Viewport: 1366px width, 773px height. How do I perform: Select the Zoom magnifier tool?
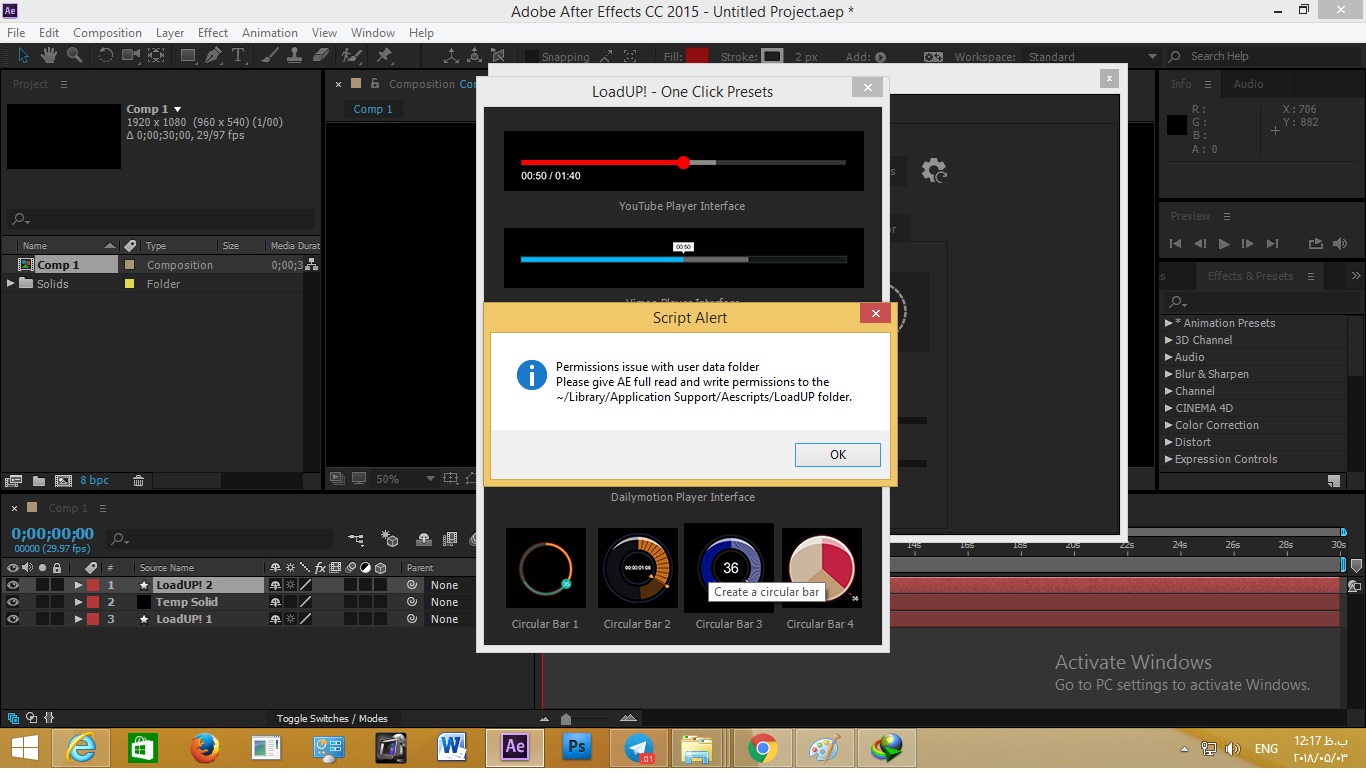[75, 56]
